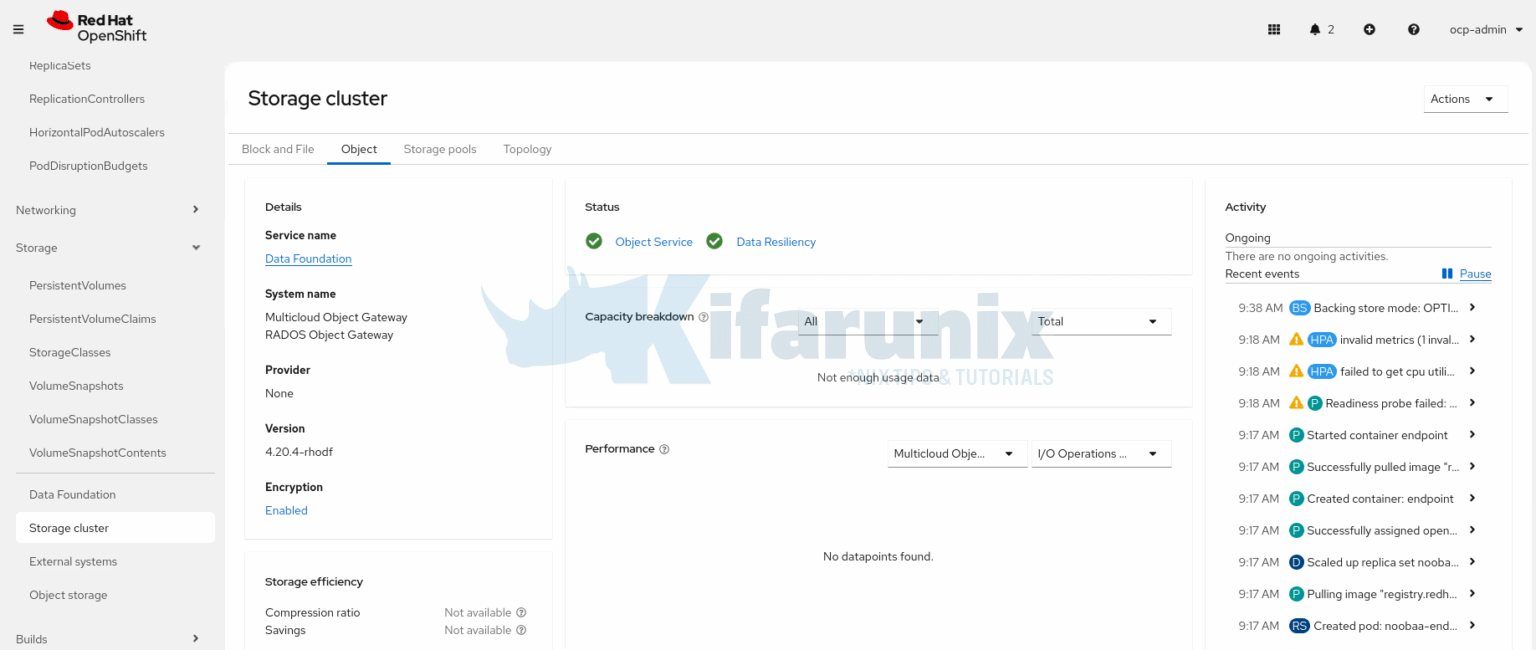Open the notifications bell icon

tap(1315, 30)
